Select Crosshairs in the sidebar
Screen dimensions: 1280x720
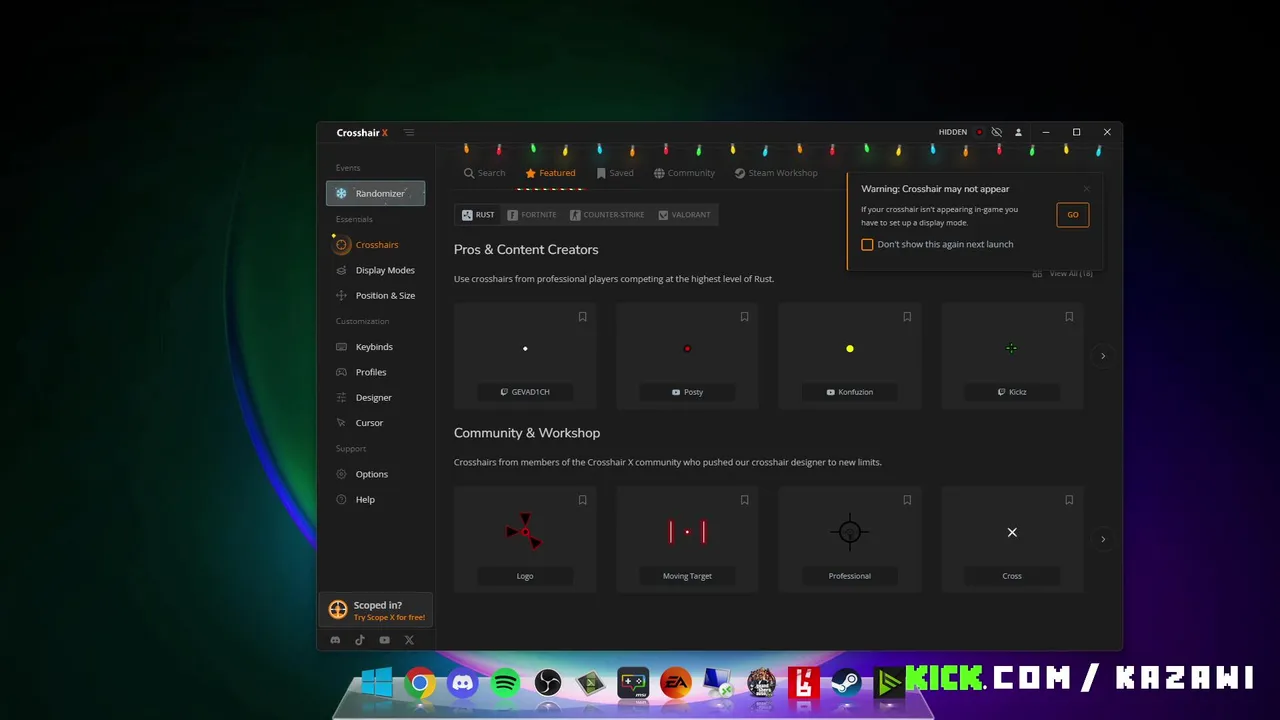[x=375, y=244]
